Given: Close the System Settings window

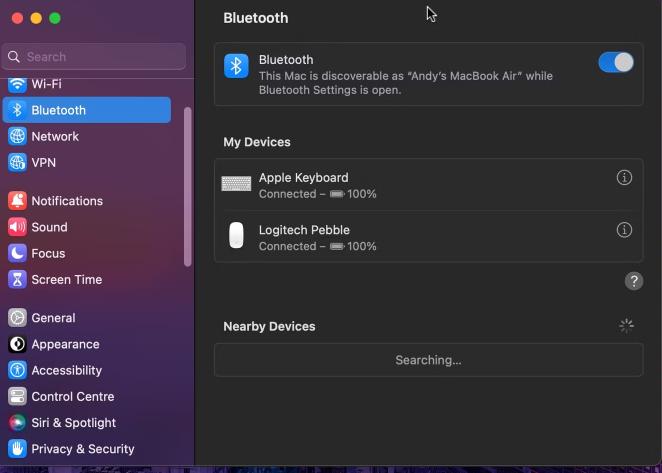Looking at the screenshot, I should [x=17, y=18].
